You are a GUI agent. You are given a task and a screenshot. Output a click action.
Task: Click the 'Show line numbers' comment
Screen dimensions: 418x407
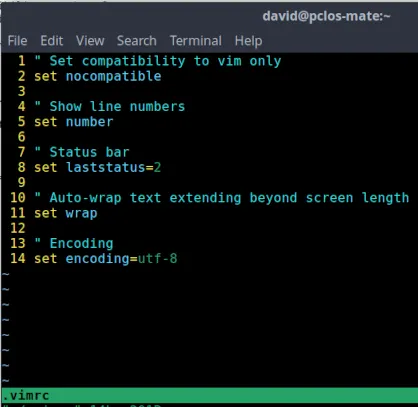click(x=110, y=107)
